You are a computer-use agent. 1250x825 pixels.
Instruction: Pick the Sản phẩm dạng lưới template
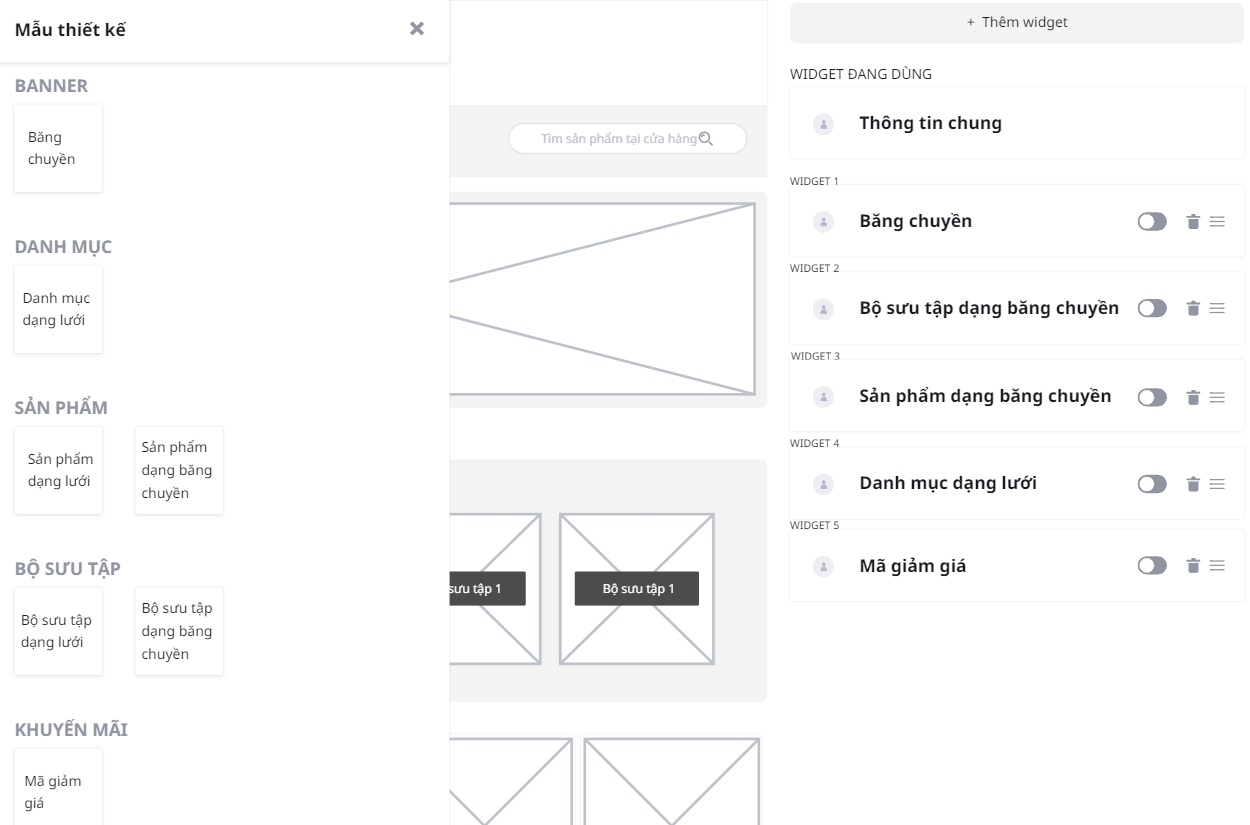point(58,470)
